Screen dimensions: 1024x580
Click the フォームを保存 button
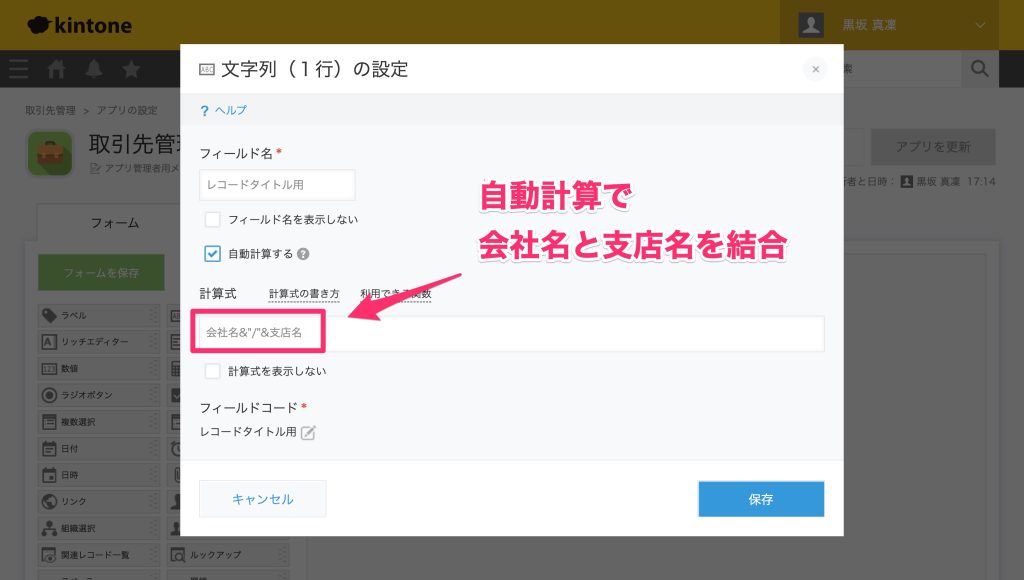101,272
